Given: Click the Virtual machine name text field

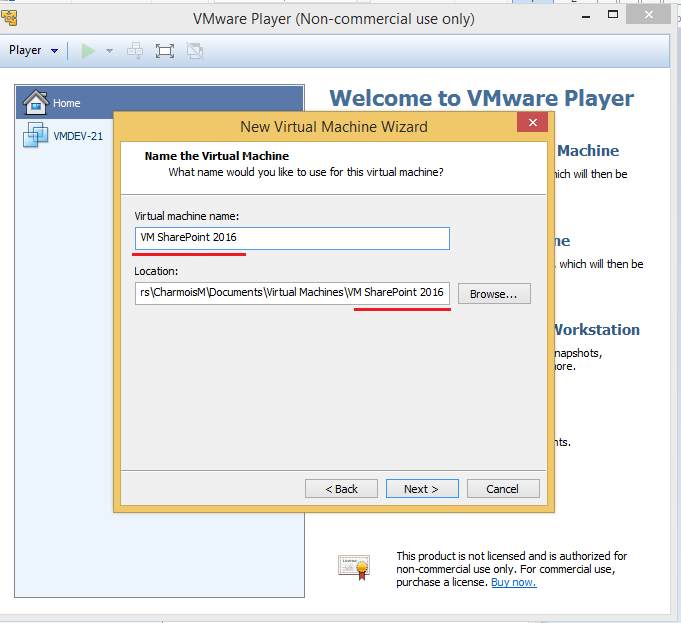Looking at the screenshot, I should (x=292, y=238).
